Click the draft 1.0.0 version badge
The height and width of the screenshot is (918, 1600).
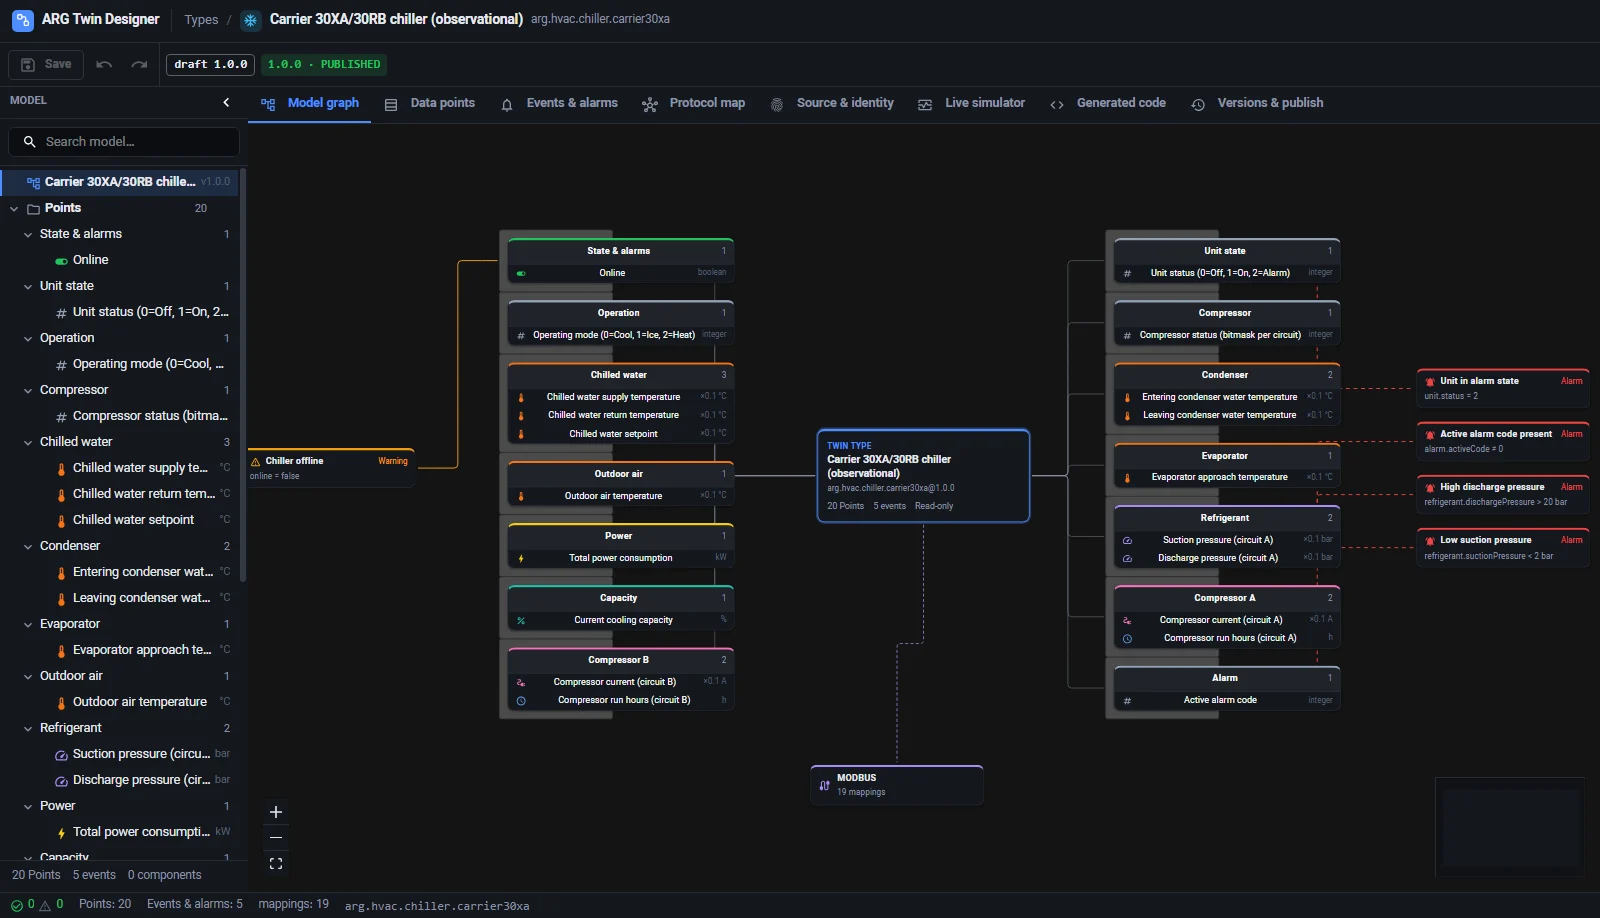210,64
